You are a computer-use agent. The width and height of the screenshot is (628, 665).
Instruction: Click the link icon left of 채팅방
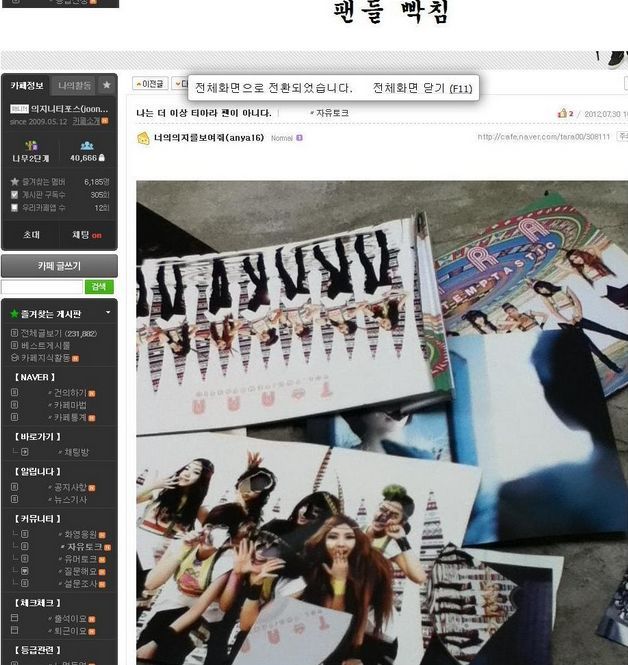25,452
